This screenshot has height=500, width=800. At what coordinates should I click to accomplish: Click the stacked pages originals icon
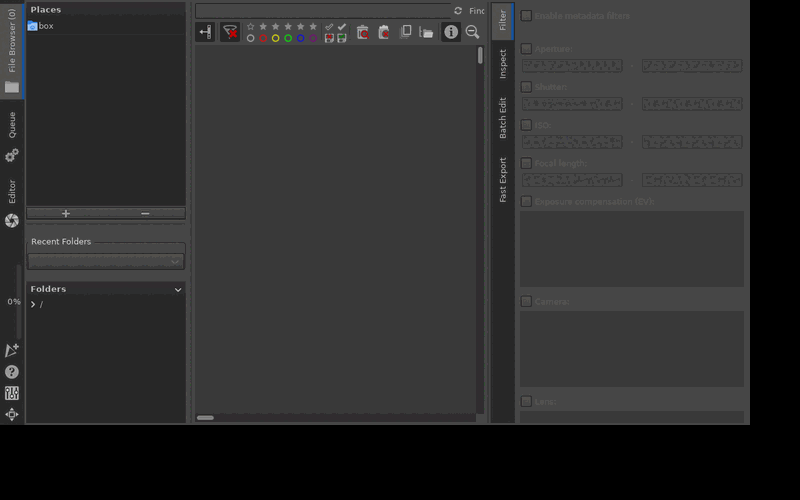coord(406,32)
